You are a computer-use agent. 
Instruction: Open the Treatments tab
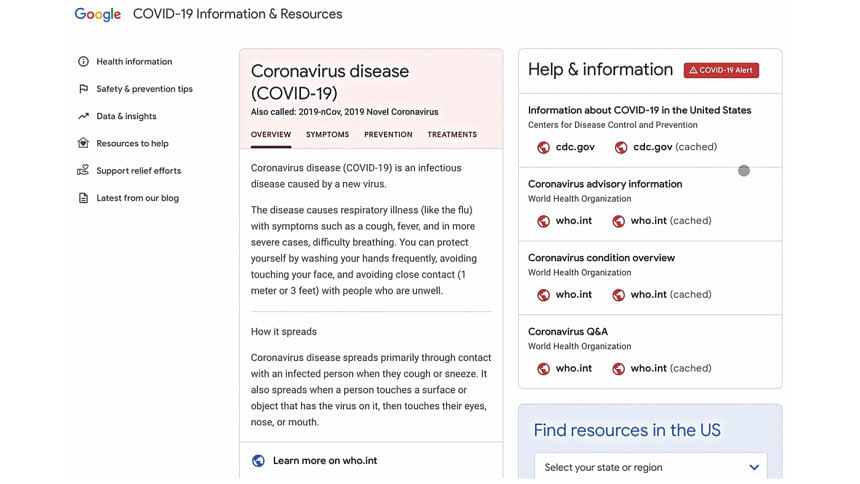[x=452, y=134]
